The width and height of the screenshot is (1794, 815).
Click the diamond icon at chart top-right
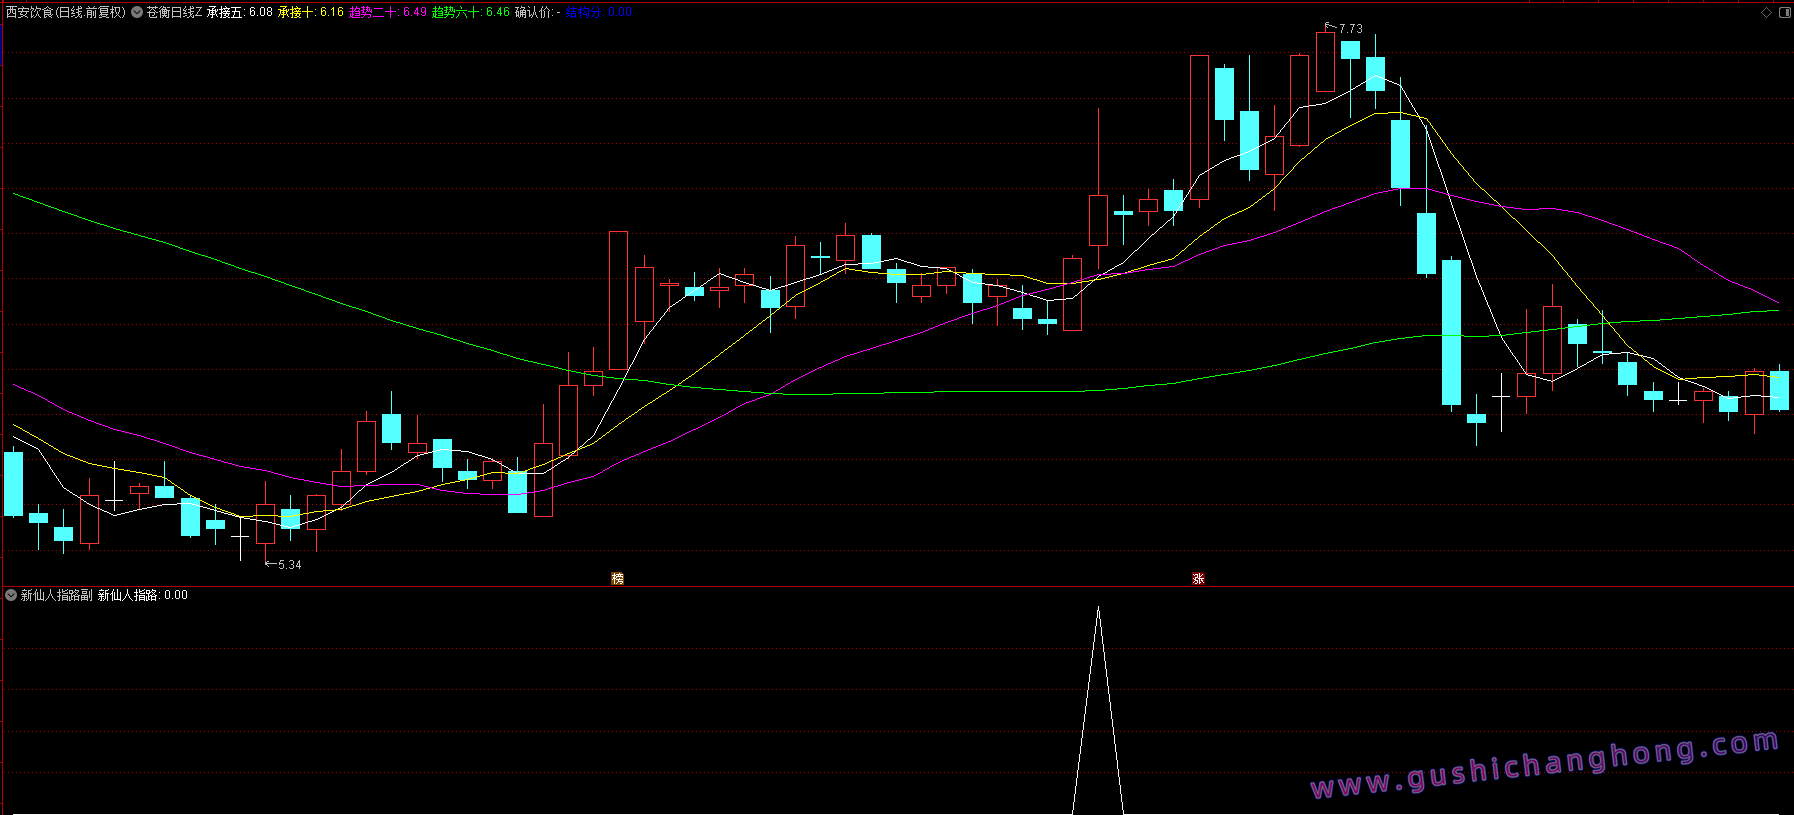pyautogui.click(x=1767, y=12)
